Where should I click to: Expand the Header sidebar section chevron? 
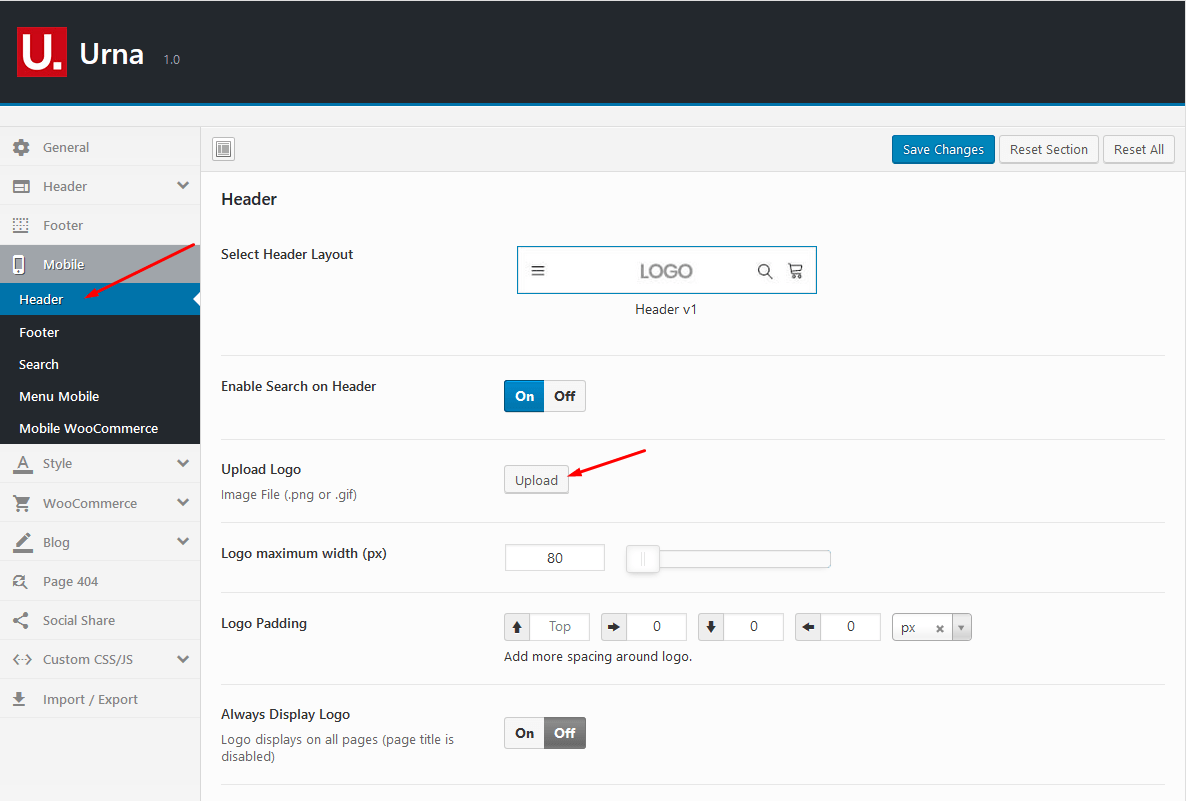point(183,185)
